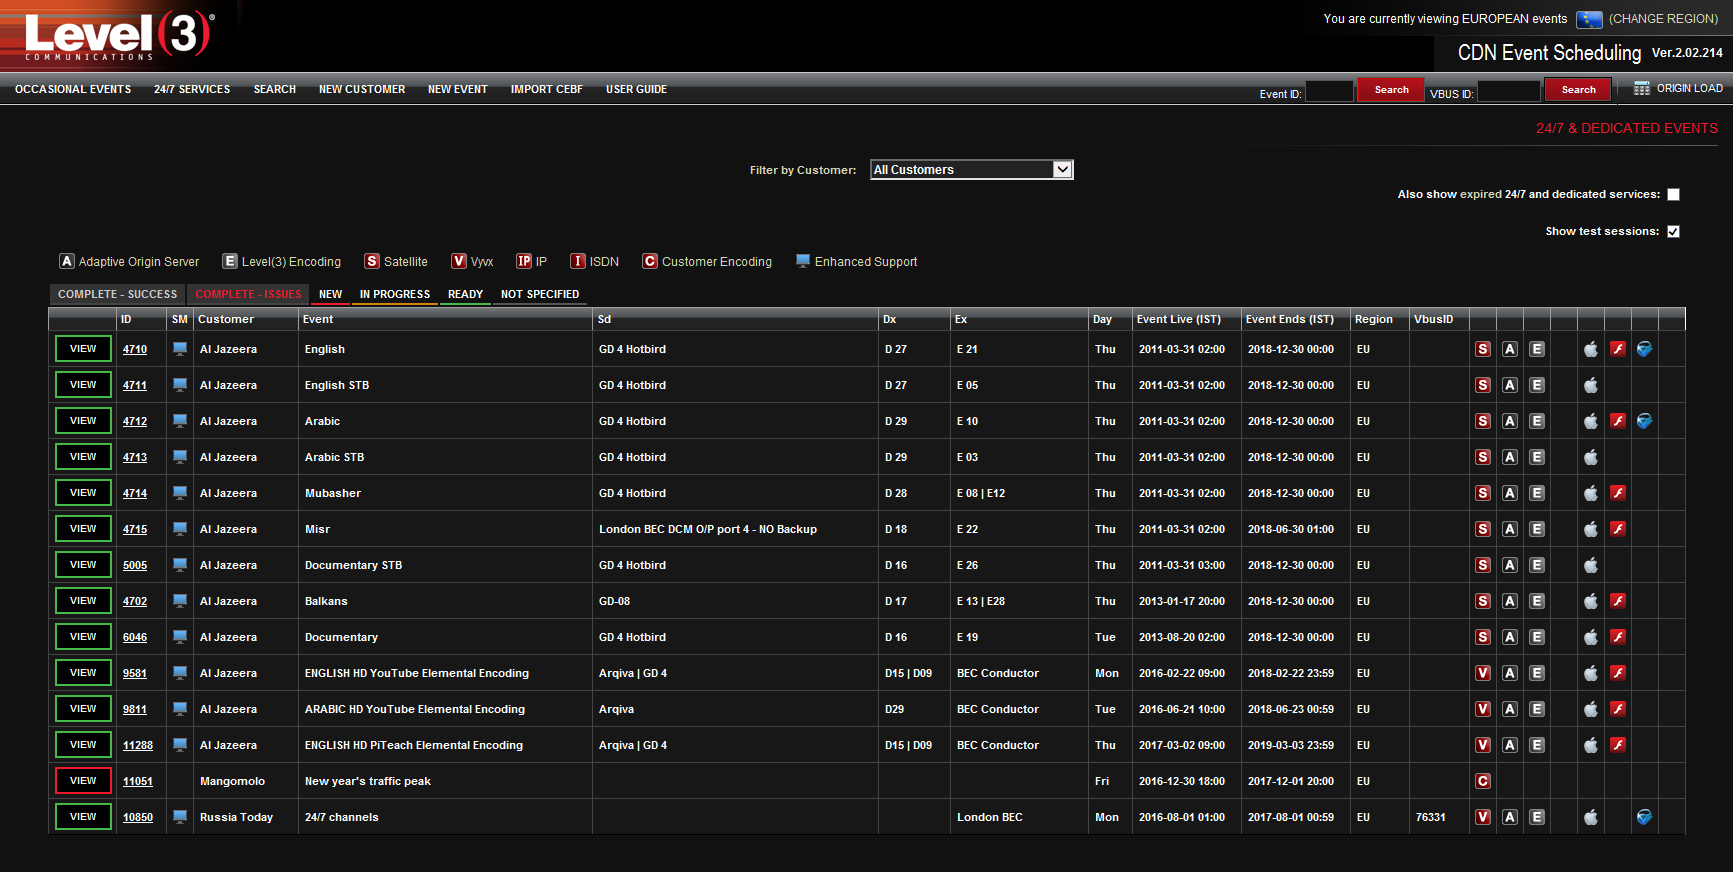Click 'ENGLISH HD PiTeach Elemental Encoding' event text
Image resolution: width=1733 pixels, height=872 pixels.
click(x=414, y=745)
